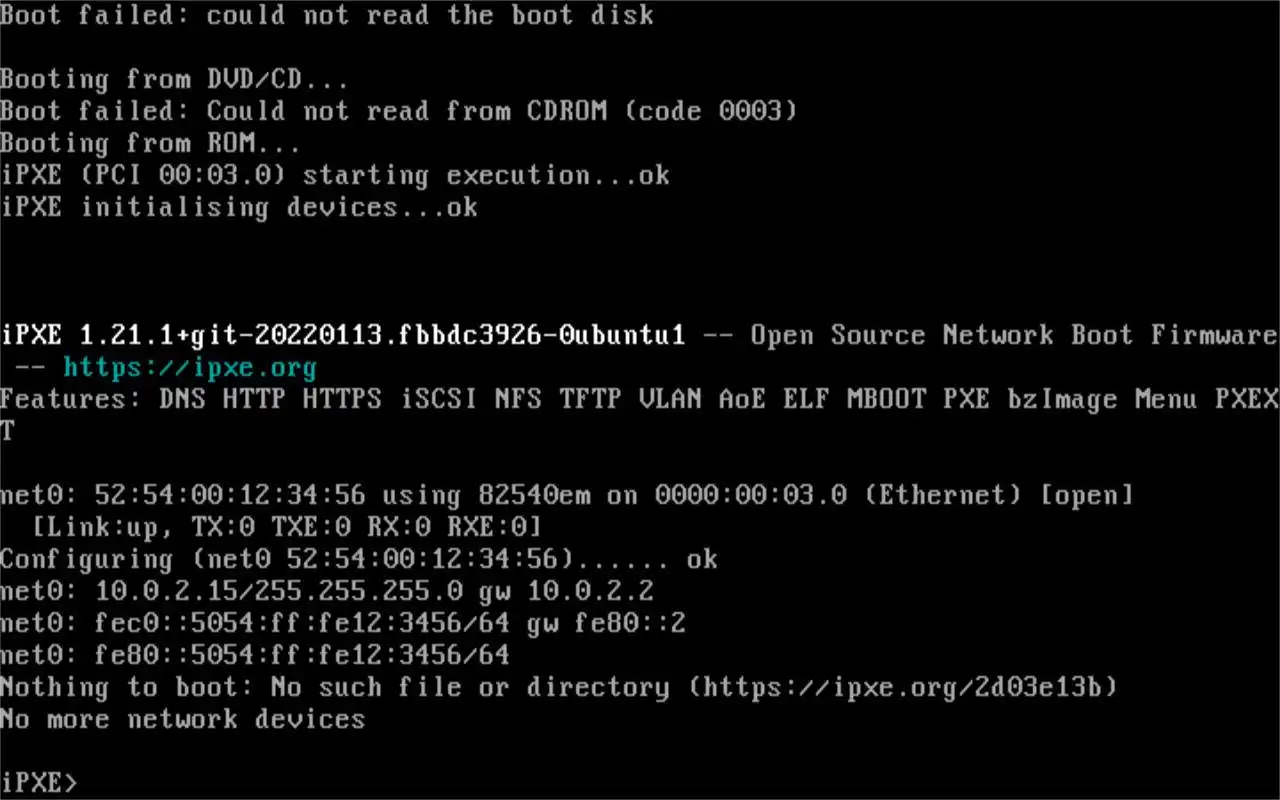Click the gateway 10.0.2.2 text
This screenshot has width=1280, height=800.
pyautogui.click(x=590, y=591)
